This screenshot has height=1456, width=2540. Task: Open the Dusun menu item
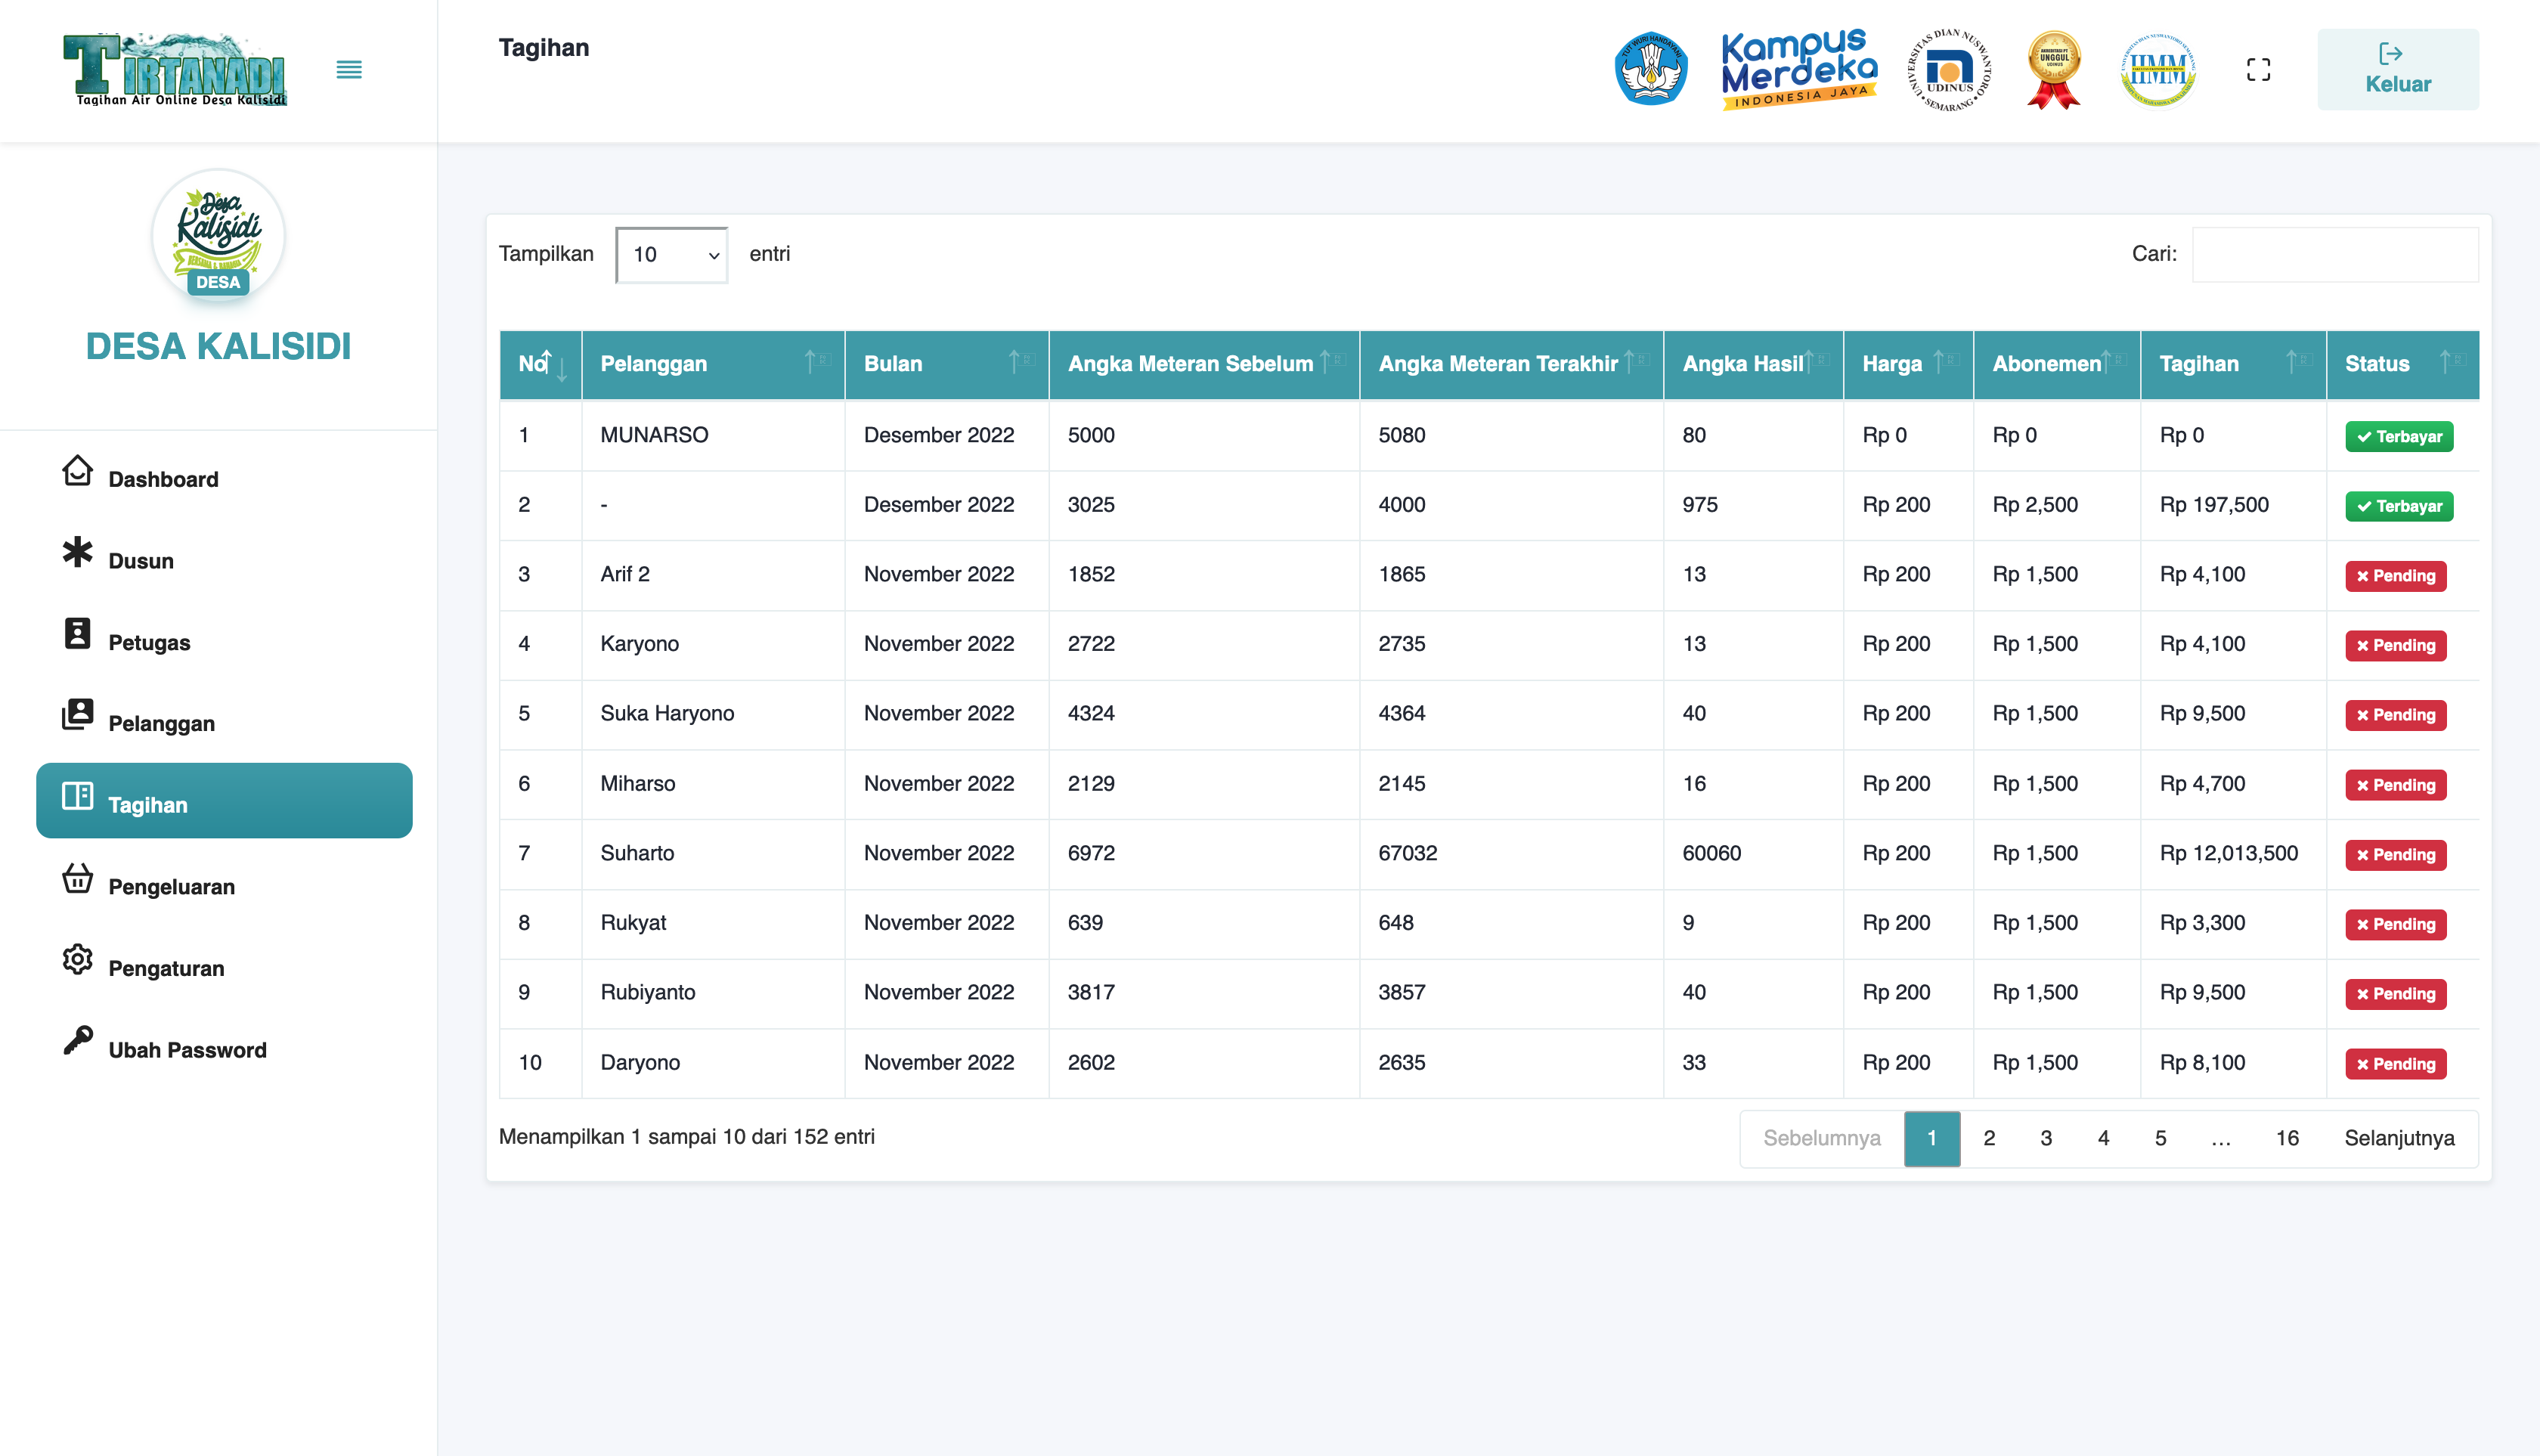coord(224,556)
